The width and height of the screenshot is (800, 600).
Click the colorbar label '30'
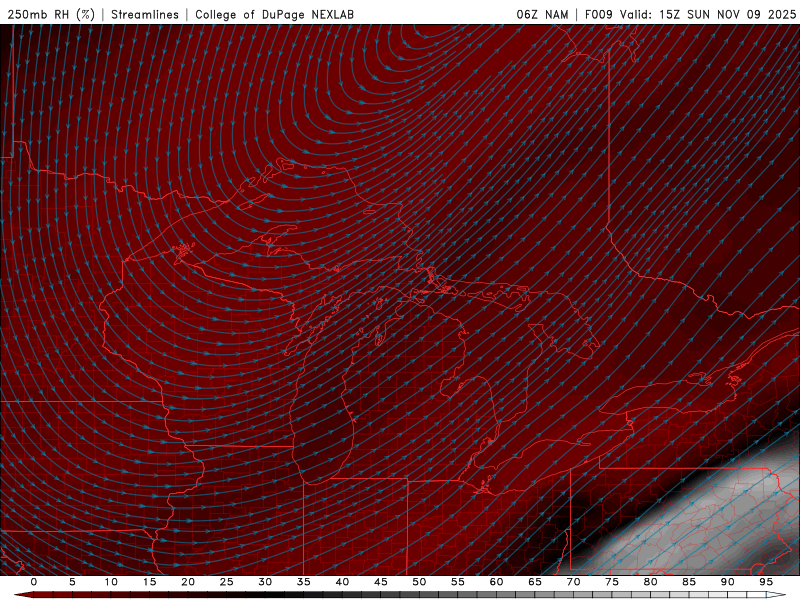click(x=265, y=582)
